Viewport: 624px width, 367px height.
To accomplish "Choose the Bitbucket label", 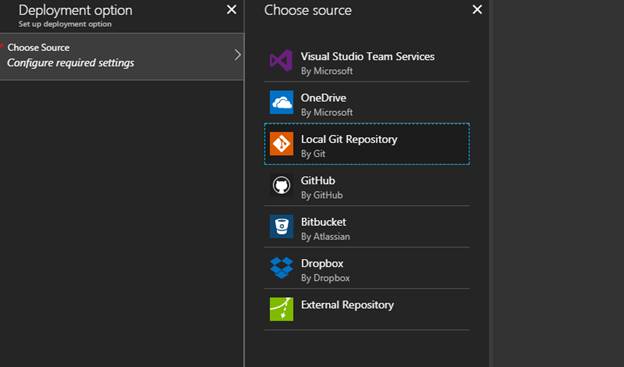I will coord(324,222).
